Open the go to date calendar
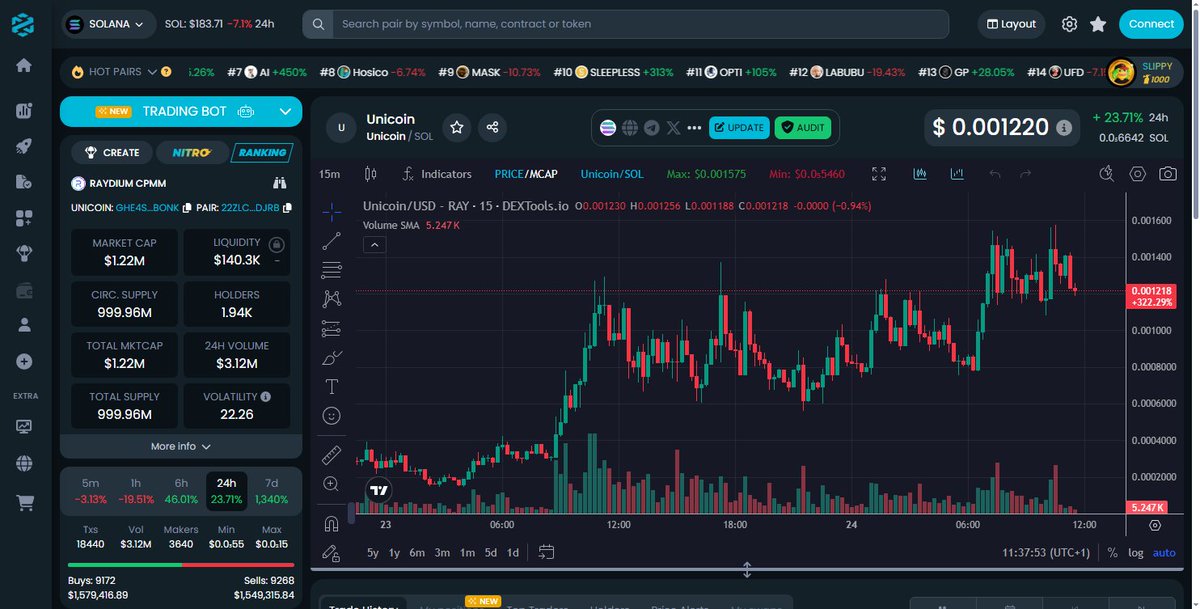 click(x=546, y=552)
